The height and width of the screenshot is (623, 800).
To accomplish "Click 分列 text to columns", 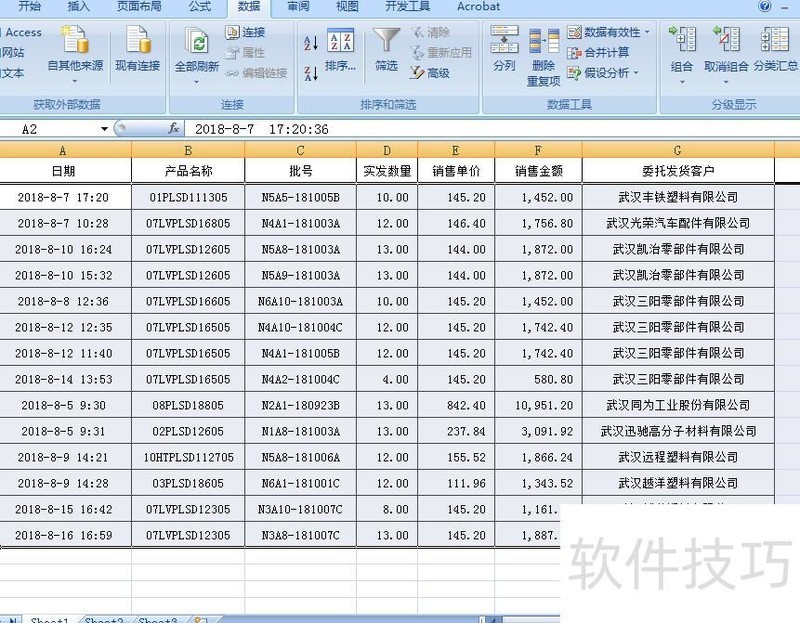I will click(504, 50).
